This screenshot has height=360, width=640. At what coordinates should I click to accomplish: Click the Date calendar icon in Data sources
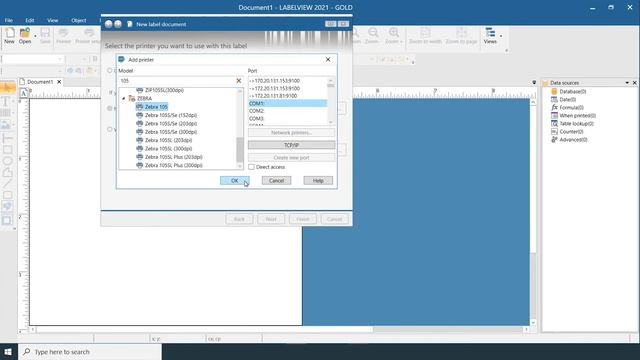[554, 99]
